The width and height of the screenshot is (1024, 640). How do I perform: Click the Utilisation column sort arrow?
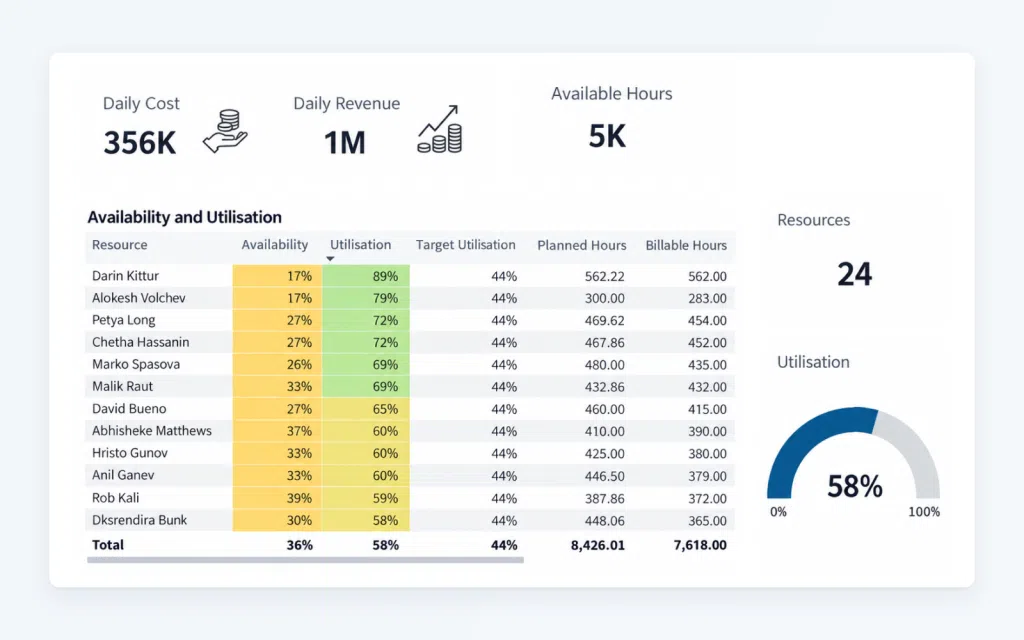(x=330, y=259)
